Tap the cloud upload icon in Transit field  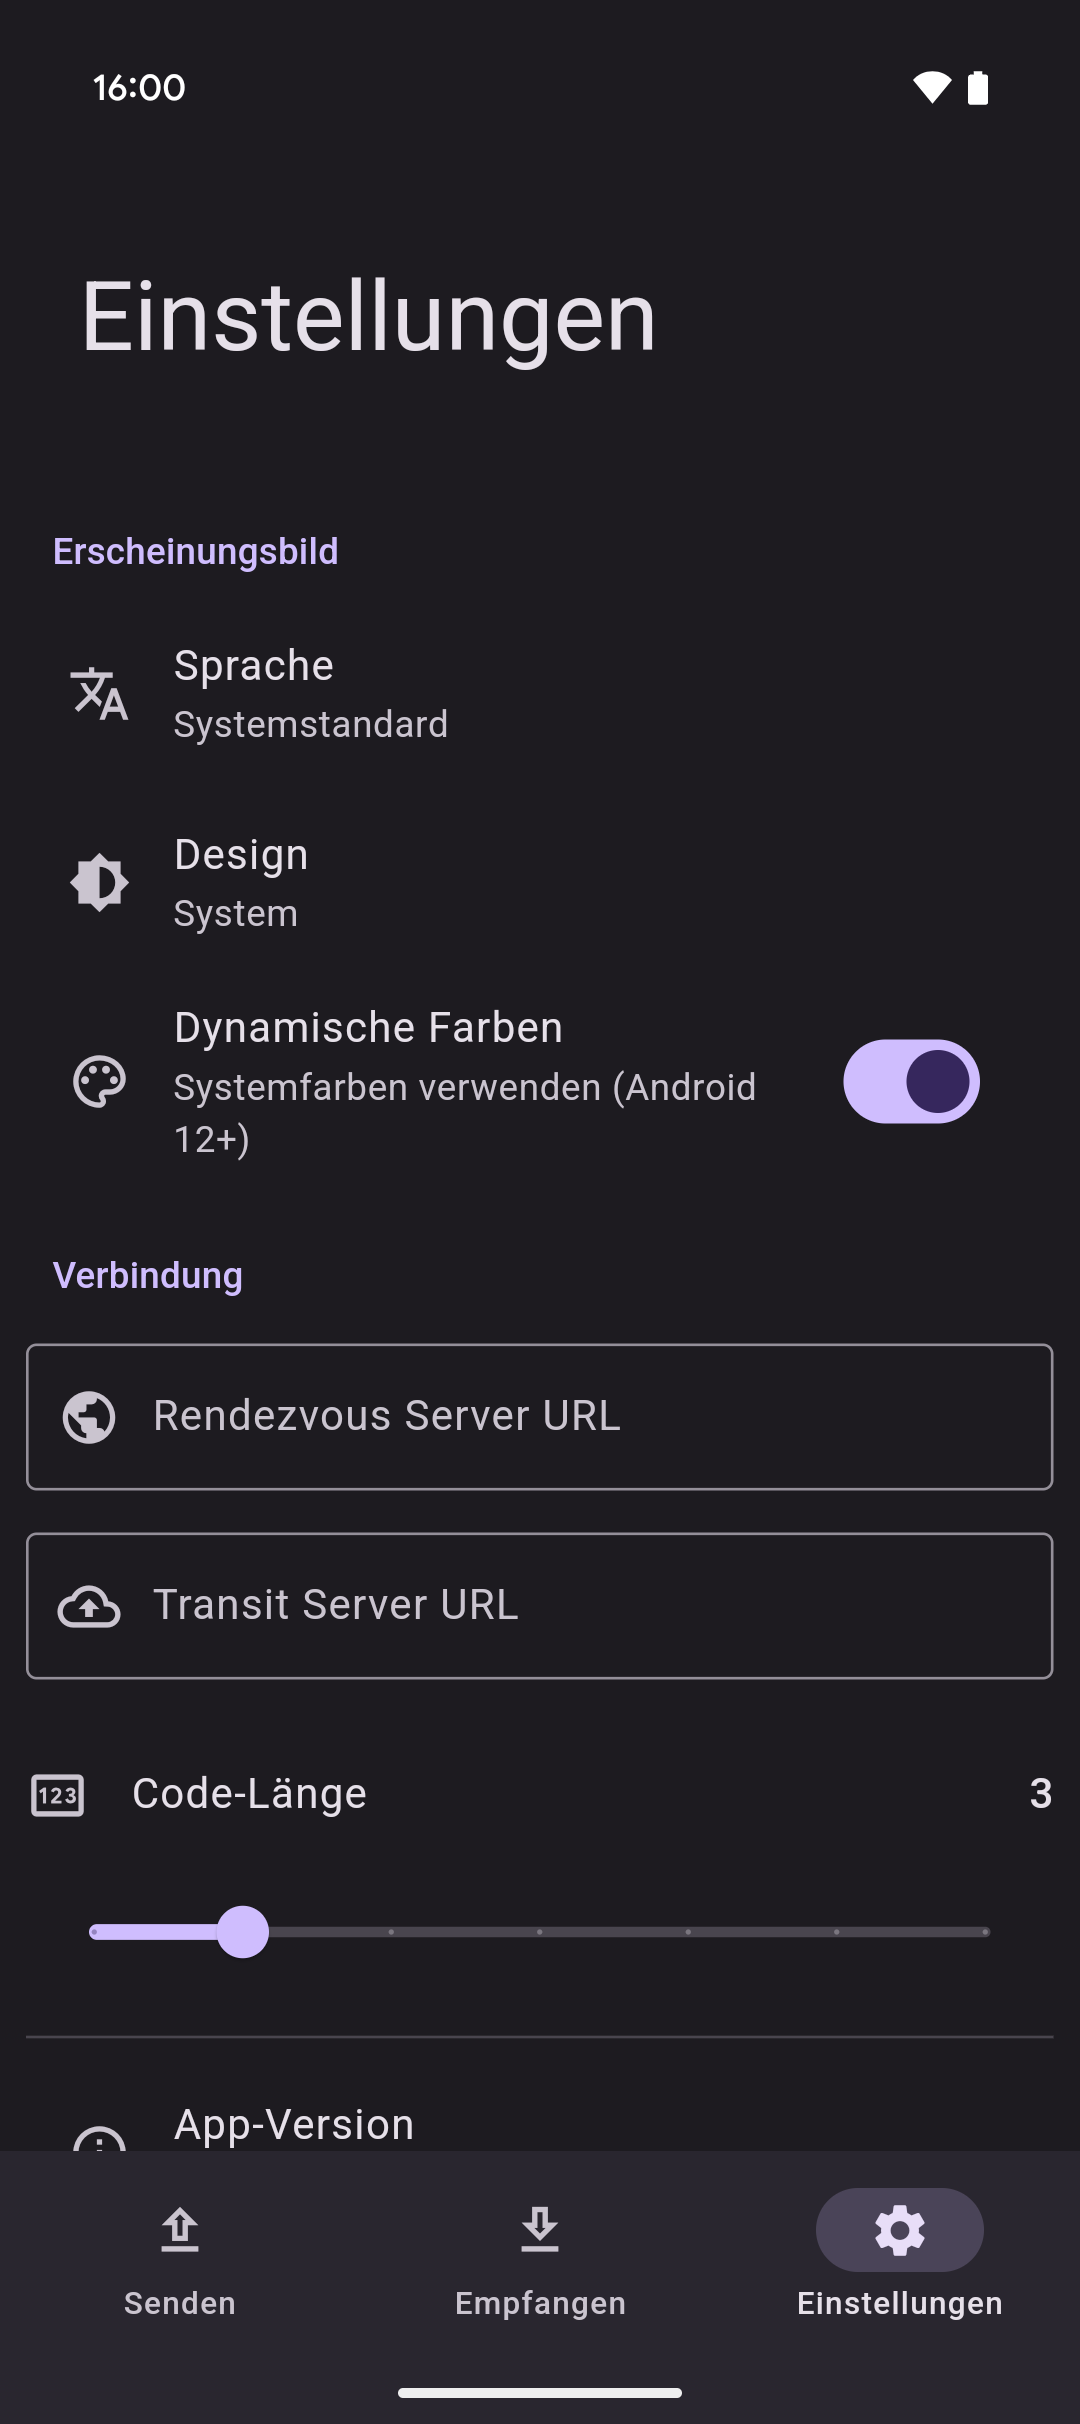click(89, 1607)
